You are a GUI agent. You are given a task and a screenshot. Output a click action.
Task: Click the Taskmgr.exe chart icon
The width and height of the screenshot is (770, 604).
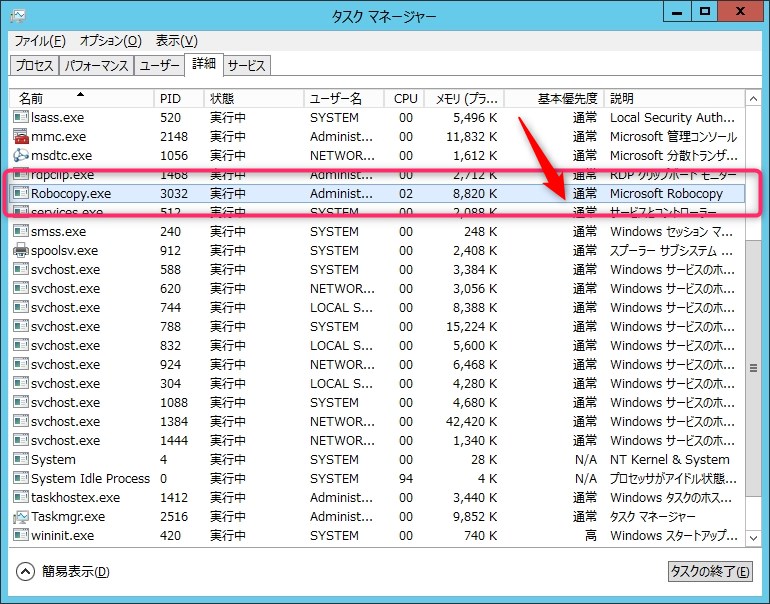(21, 517)
